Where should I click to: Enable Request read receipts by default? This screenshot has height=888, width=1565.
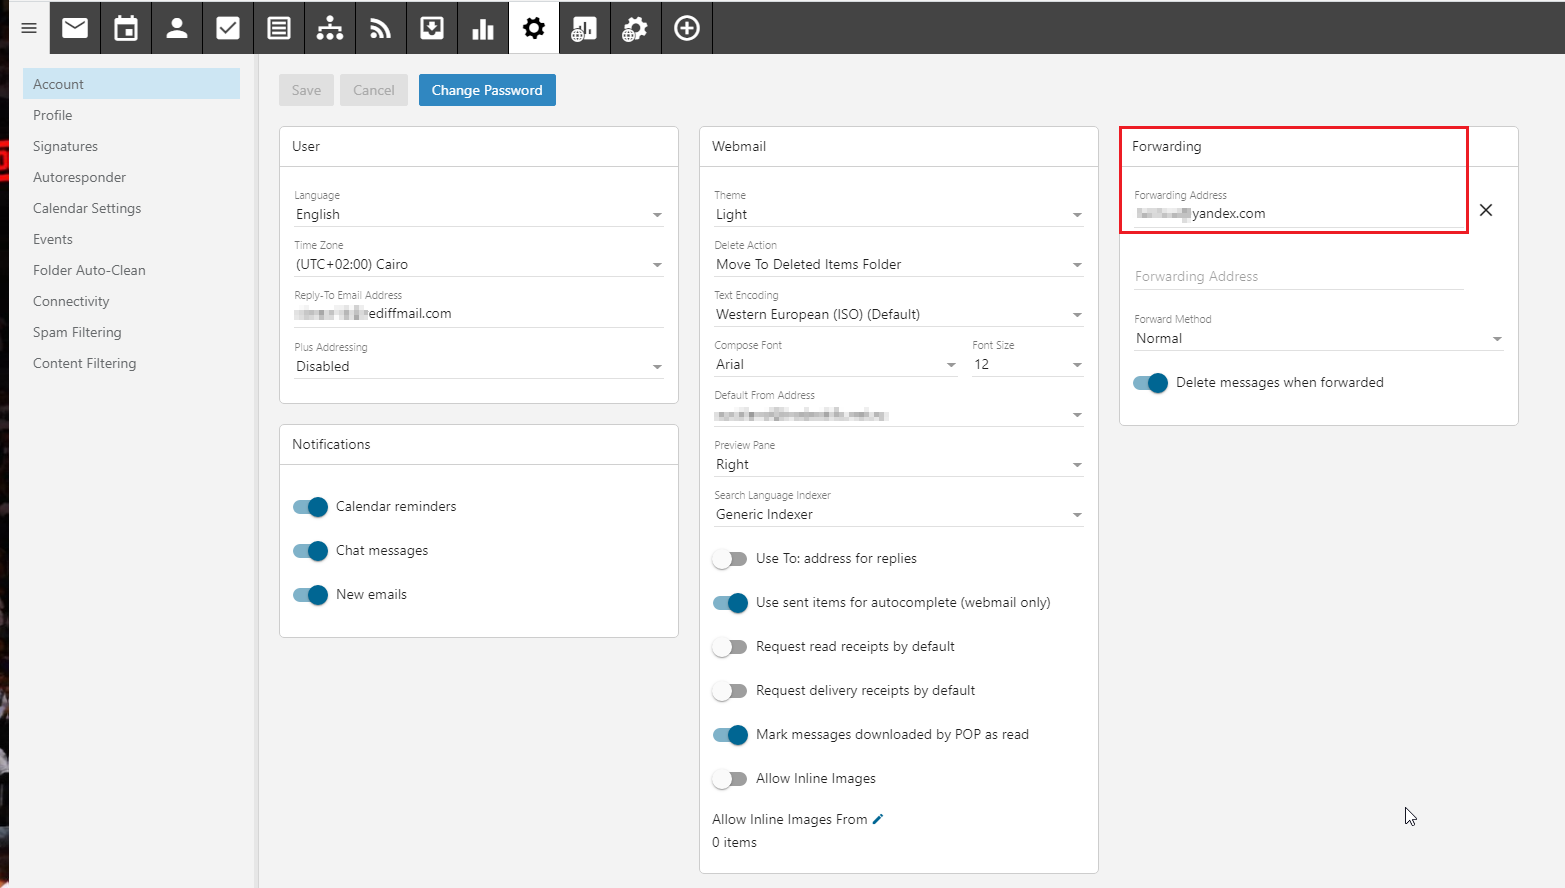(x=730, y=647)
